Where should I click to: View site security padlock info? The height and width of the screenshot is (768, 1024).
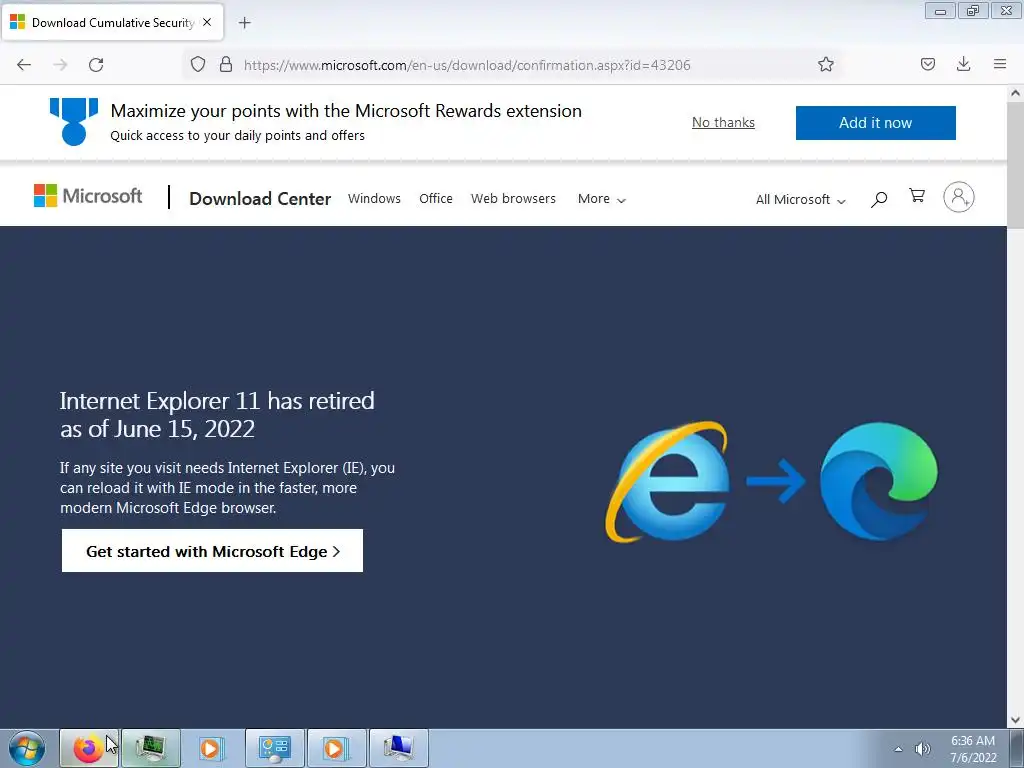pos(226,64)
